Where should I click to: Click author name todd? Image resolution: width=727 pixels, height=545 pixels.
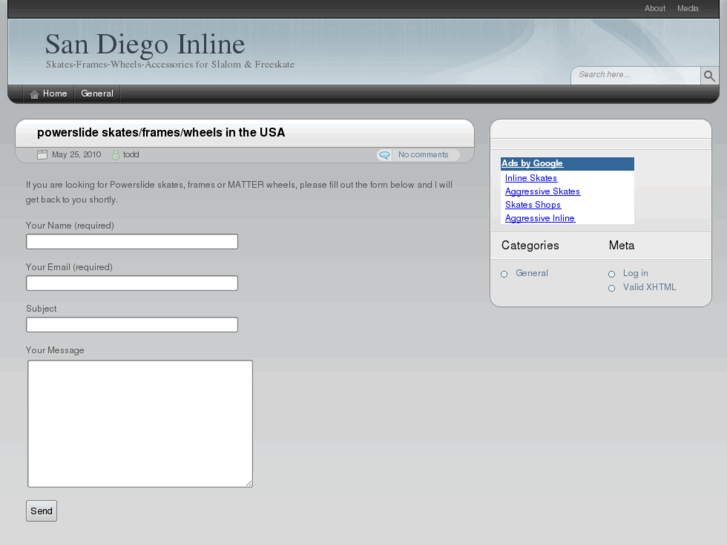point(131,155)
